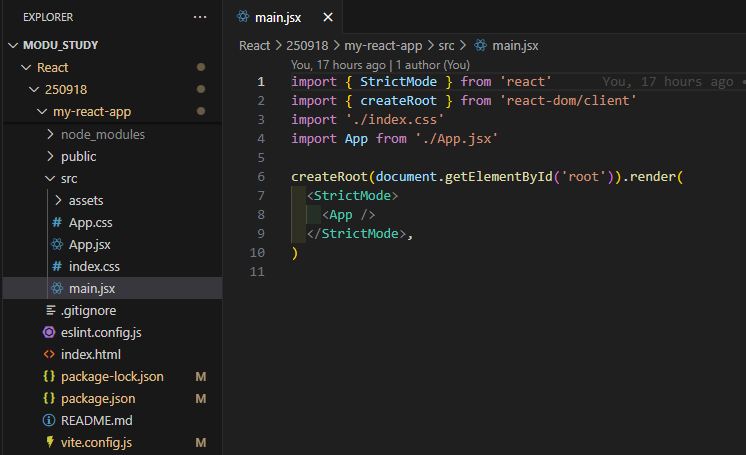The image size is (746, 455).
Task: Collapse the src folder chevron
Action: point(50,178)
